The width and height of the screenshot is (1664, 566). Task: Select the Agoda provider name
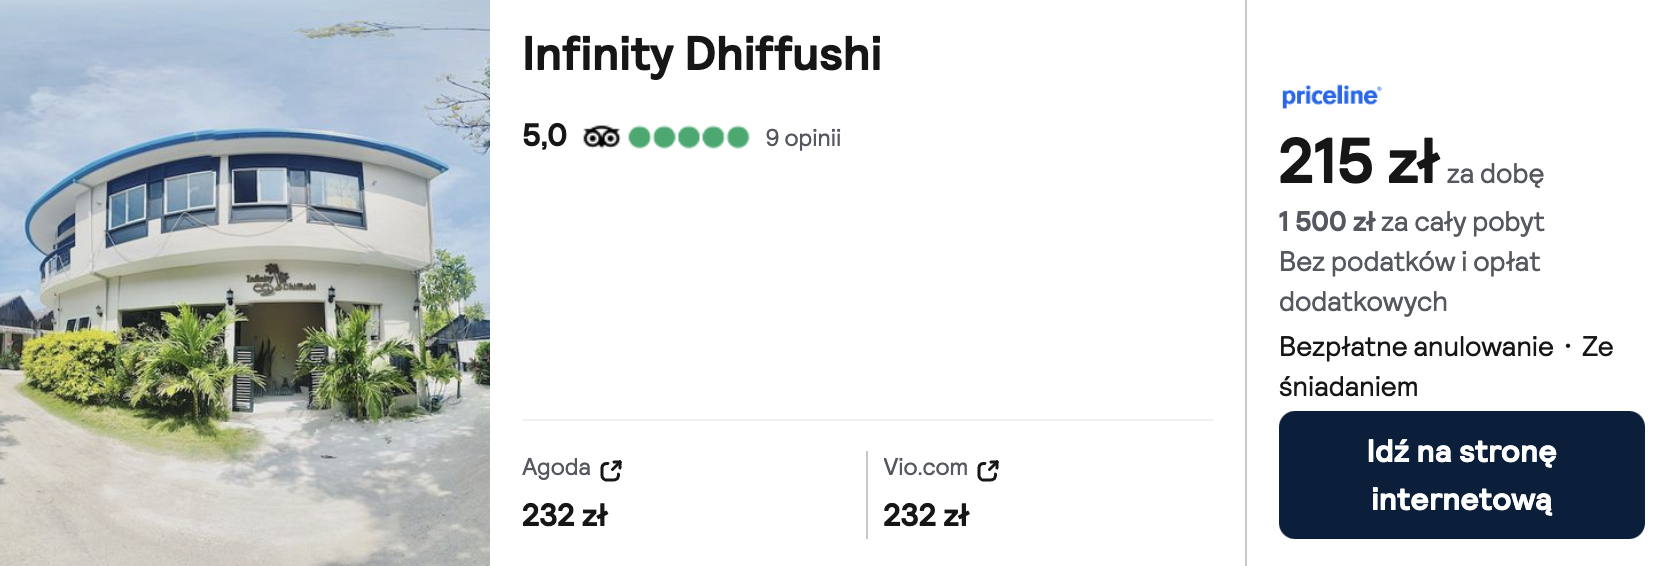(556, 468)
